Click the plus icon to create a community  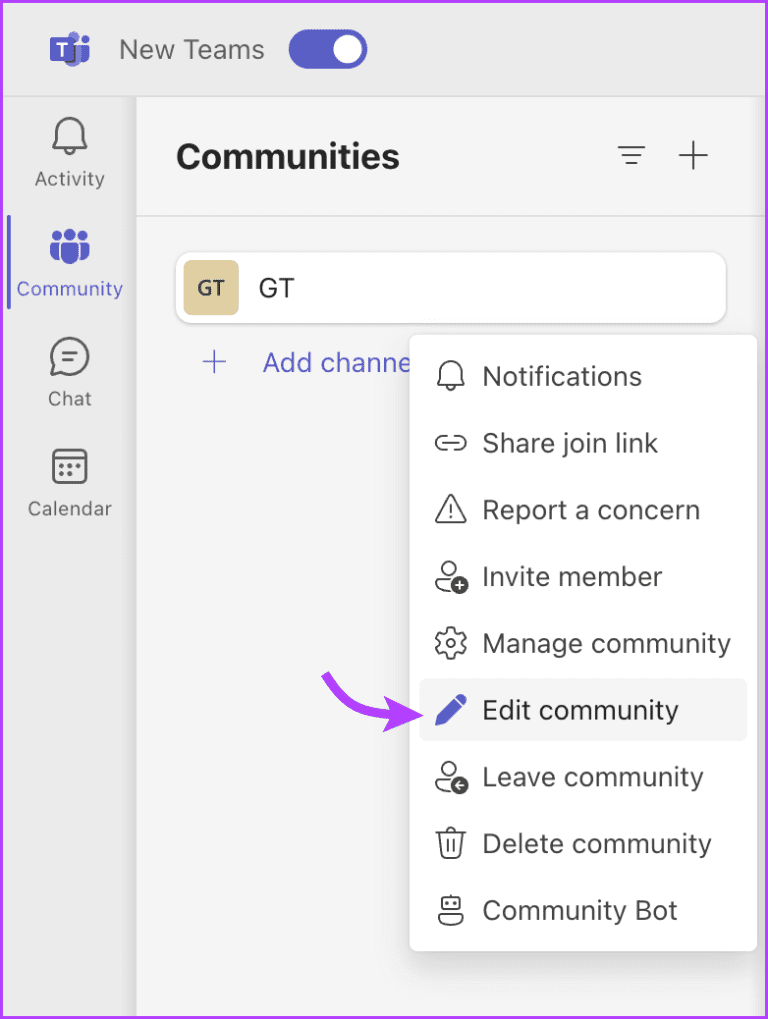694,156
